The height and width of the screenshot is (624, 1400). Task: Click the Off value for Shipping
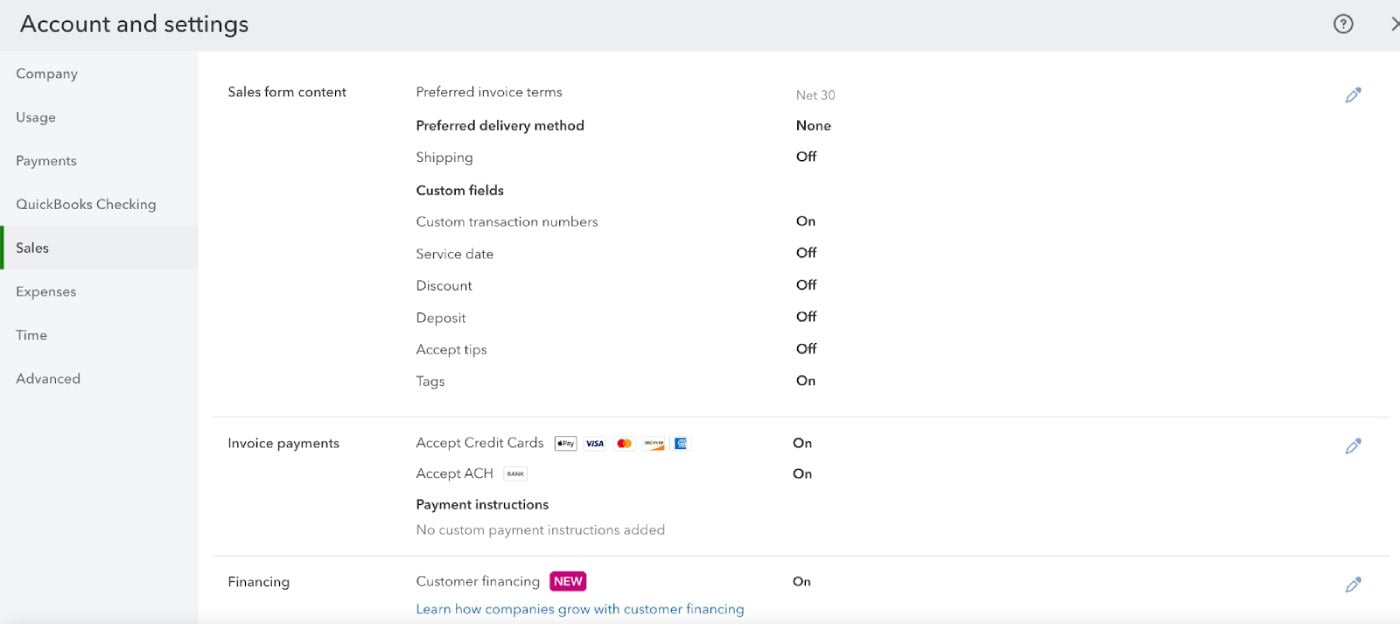[x=806, y=157]
